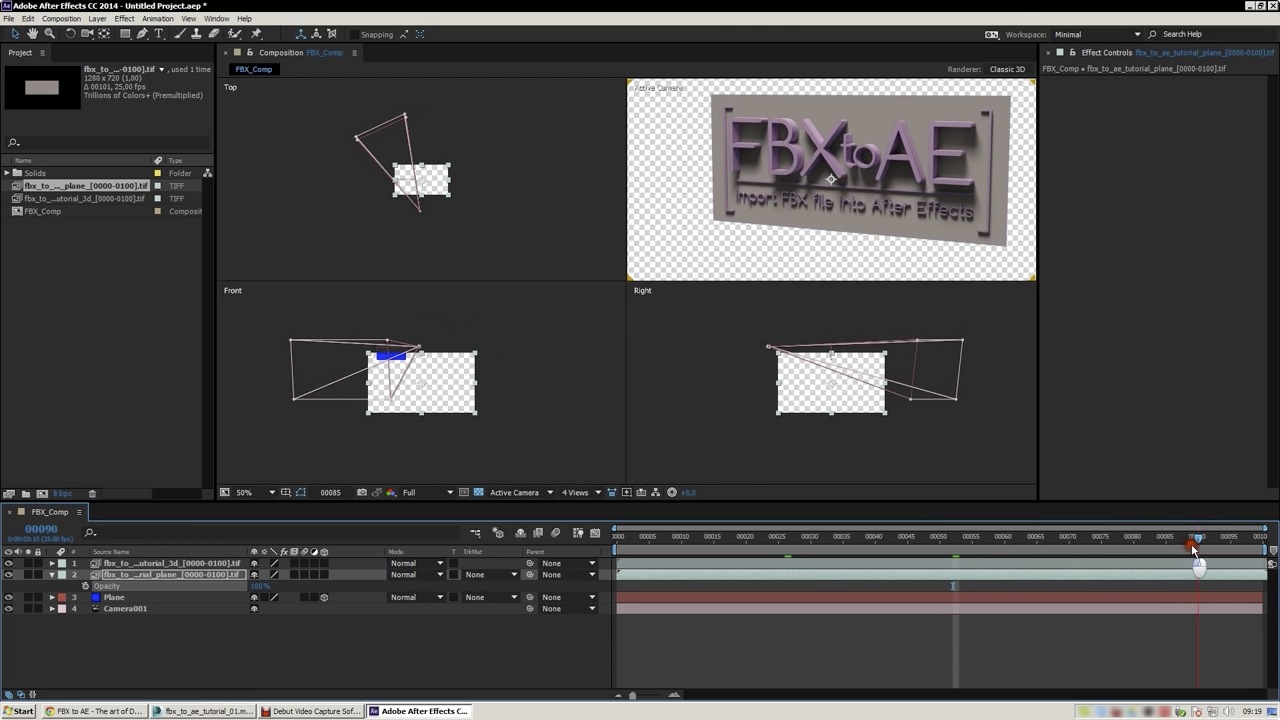Toggle visibility of the Camera001 layer
1280x720 pixels.
click(10, 608)
